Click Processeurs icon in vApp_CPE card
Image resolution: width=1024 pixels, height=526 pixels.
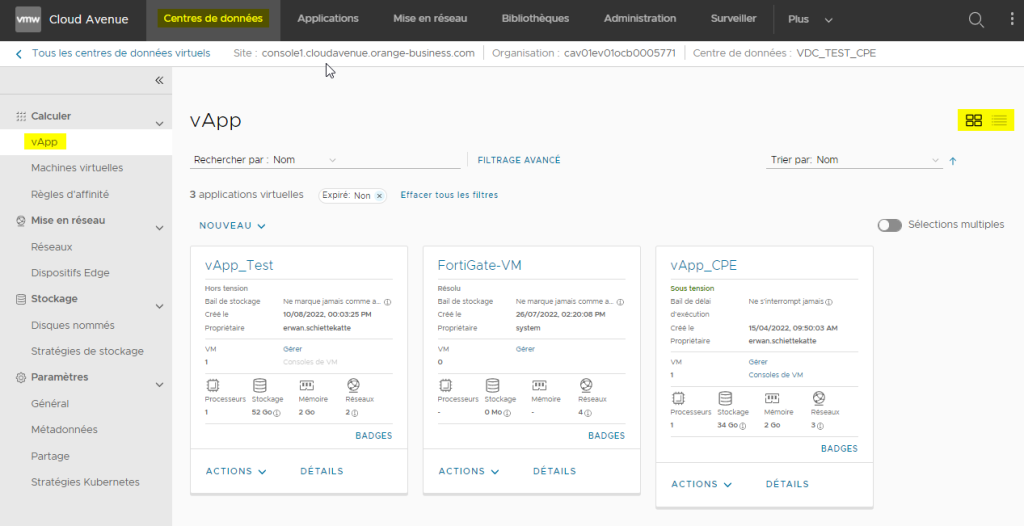pyautogui.click(x=678, y=398)
